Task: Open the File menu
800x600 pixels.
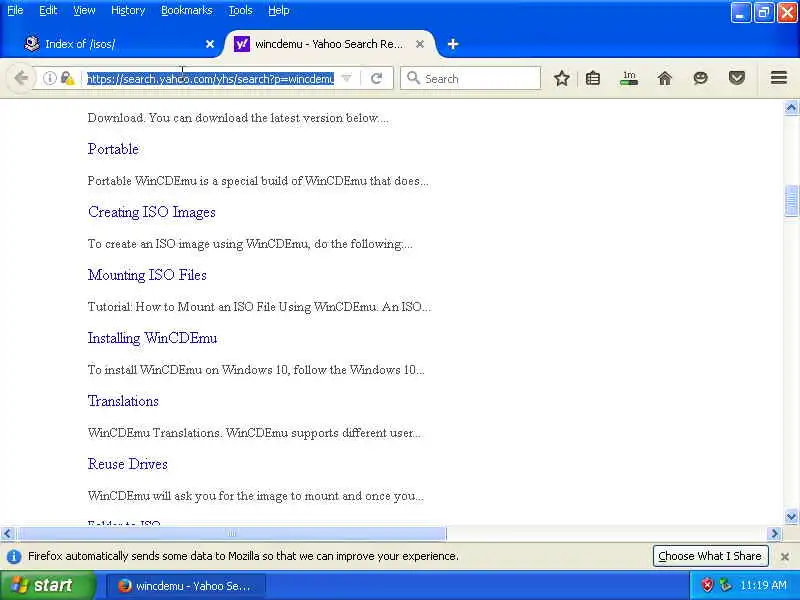Action: click(15, 10)
